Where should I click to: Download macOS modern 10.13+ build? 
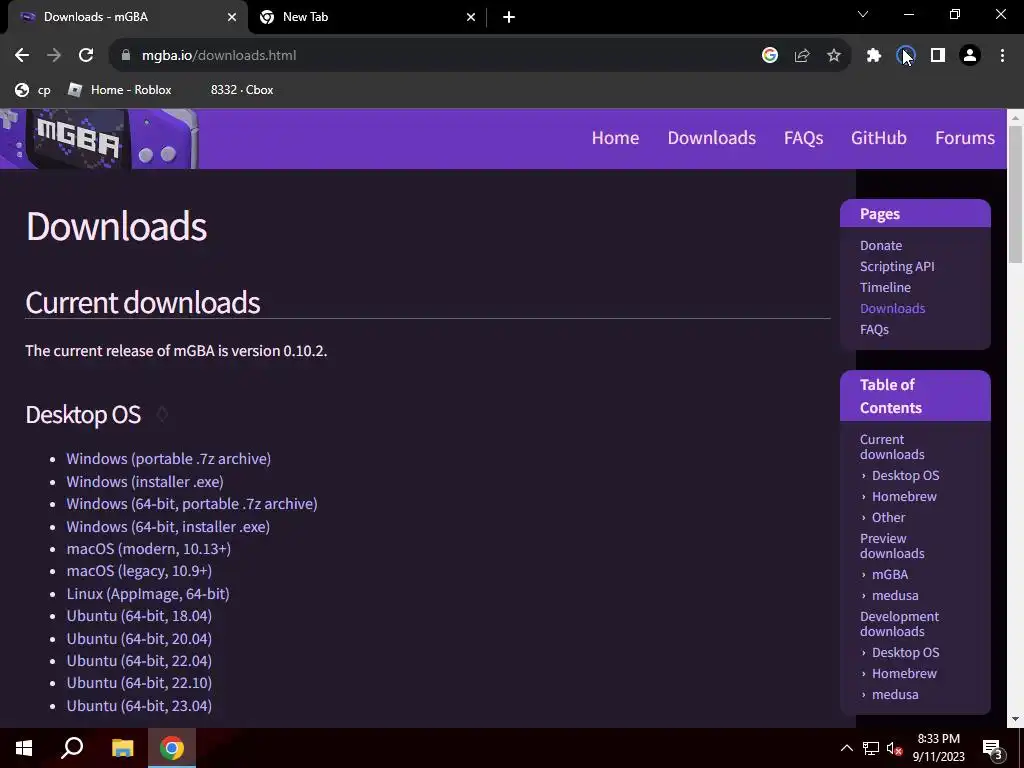pos(149,549)
